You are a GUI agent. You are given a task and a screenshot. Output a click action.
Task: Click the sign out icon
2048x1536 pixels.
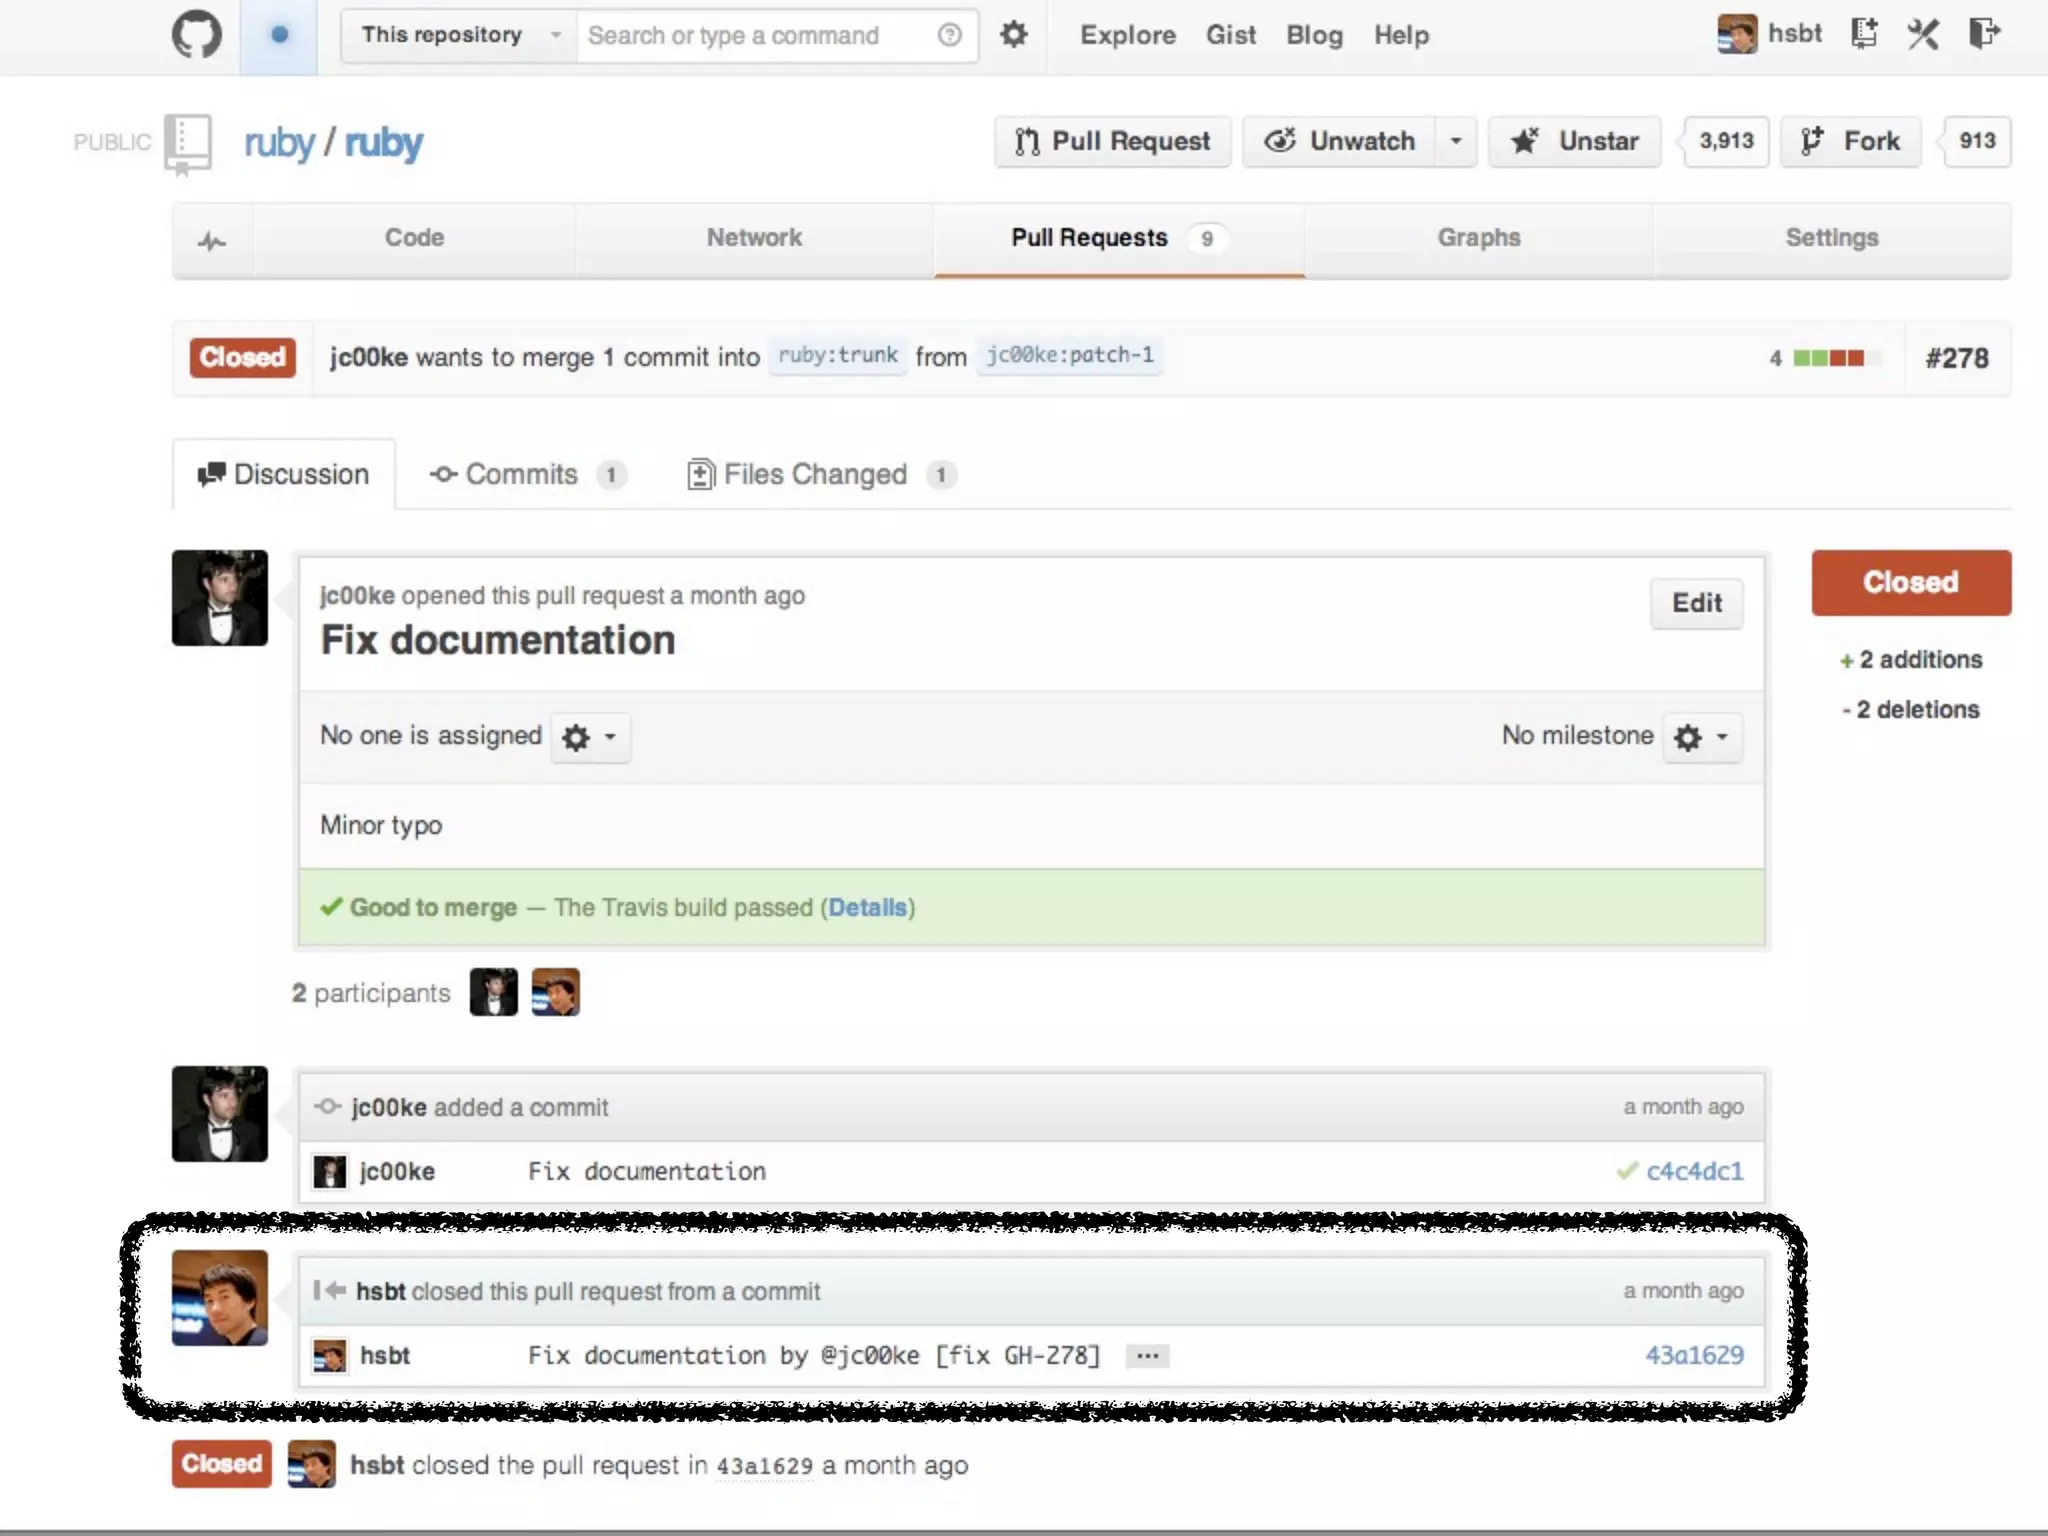point(1984,34)
